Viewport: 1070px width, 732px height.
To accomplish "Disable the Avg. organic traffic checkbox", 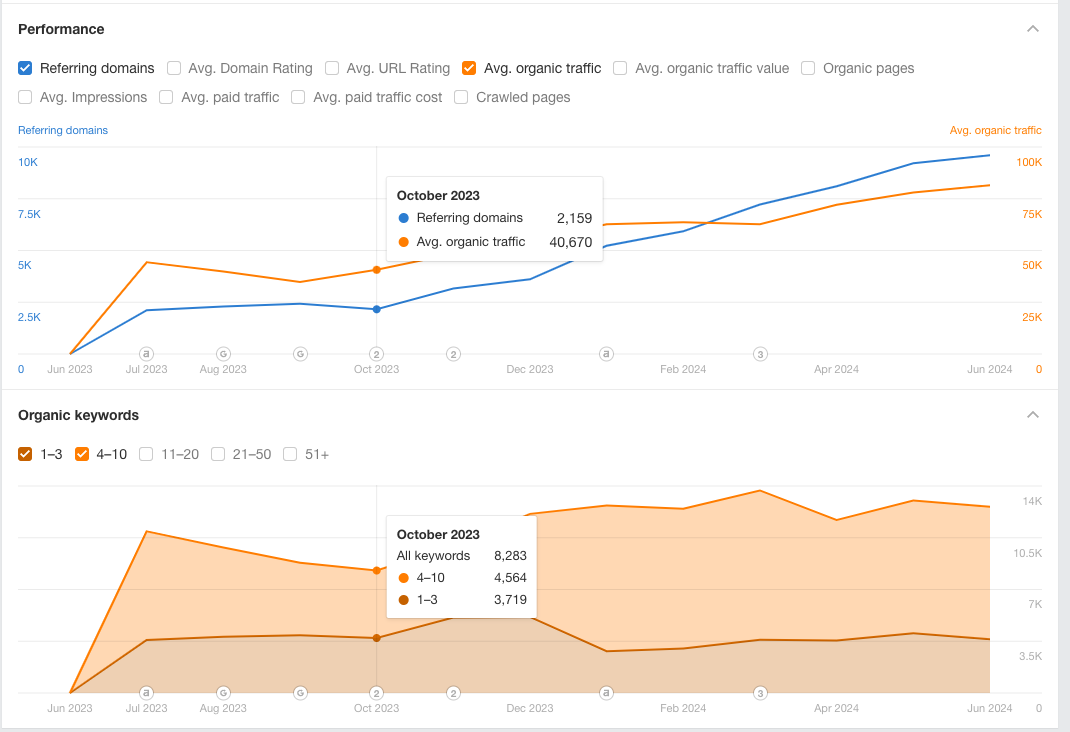I will pos(469,68).
